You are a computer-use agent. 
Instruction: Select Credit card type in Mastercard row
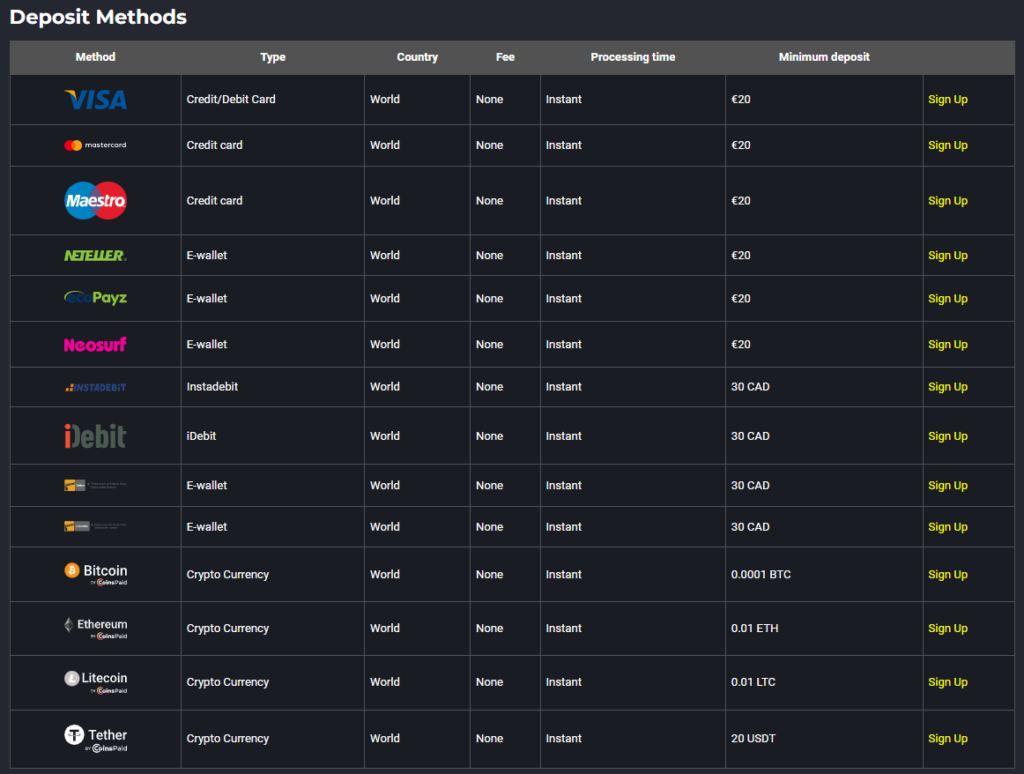(214, 145)
